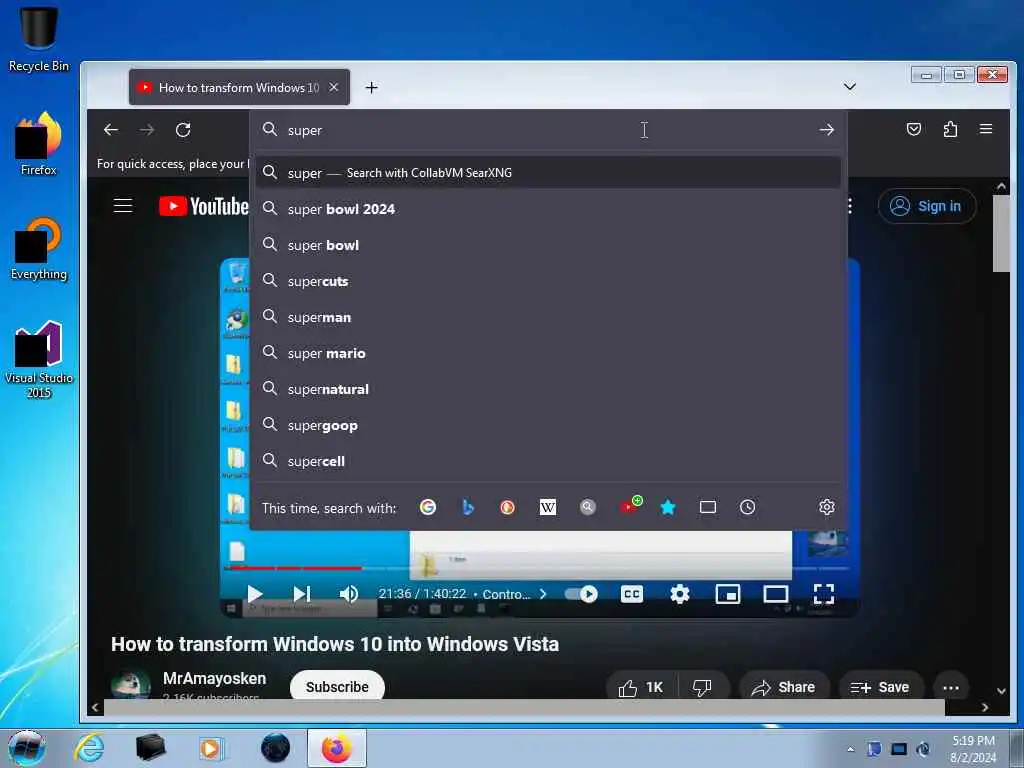Open a new tab with plus
1024x768 pixels.
click(x=372, y=88)
